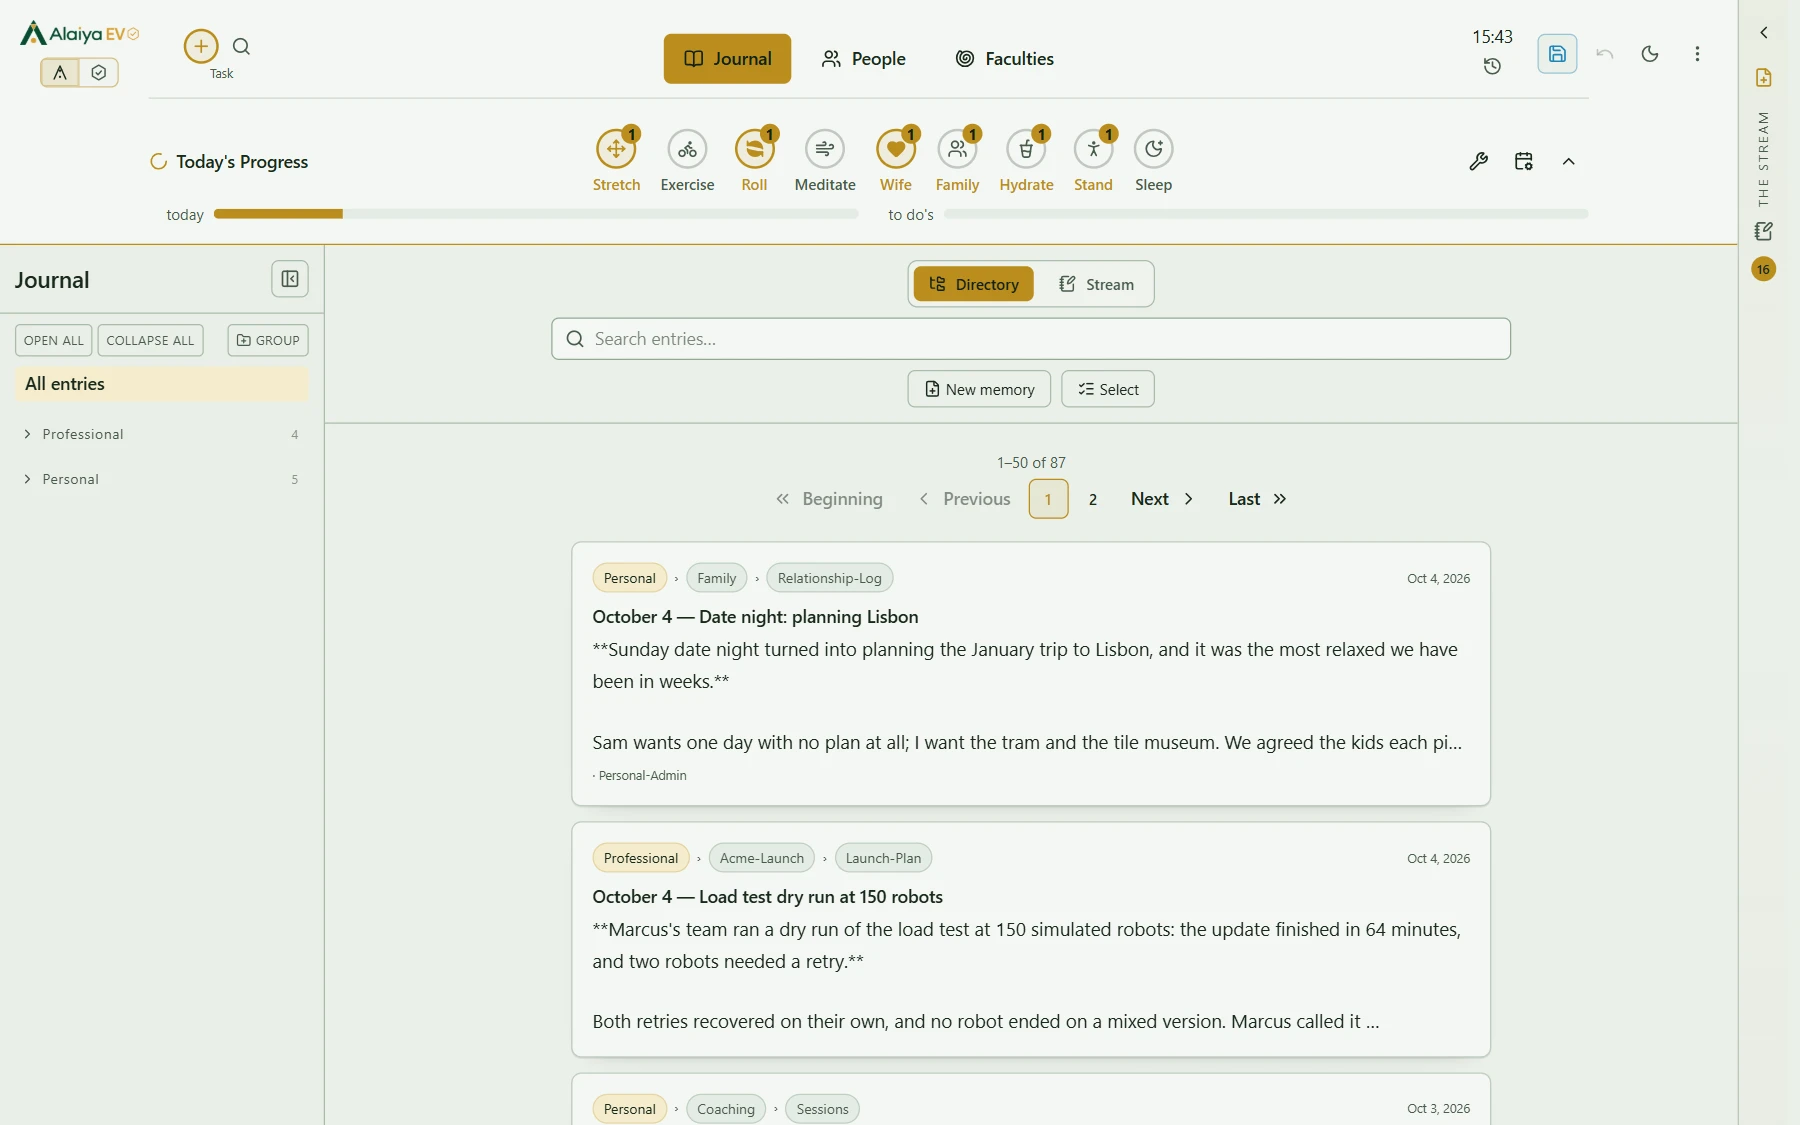Focus the Search entries field
This screenshot has height=1125, width=1800.
pyautogui.click(x=1031, y=339)
